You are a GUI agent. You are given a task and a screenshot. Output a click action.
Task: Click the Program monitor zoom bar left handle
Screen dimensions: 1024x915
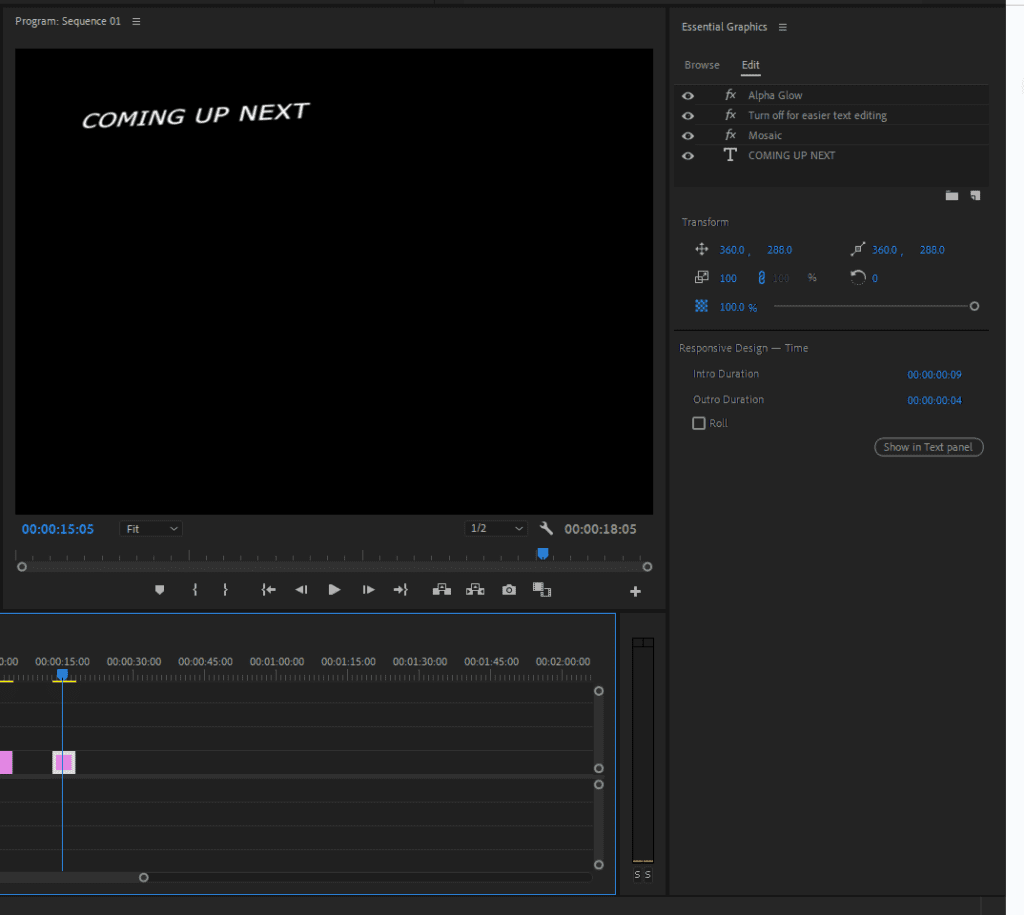(22, 567)
